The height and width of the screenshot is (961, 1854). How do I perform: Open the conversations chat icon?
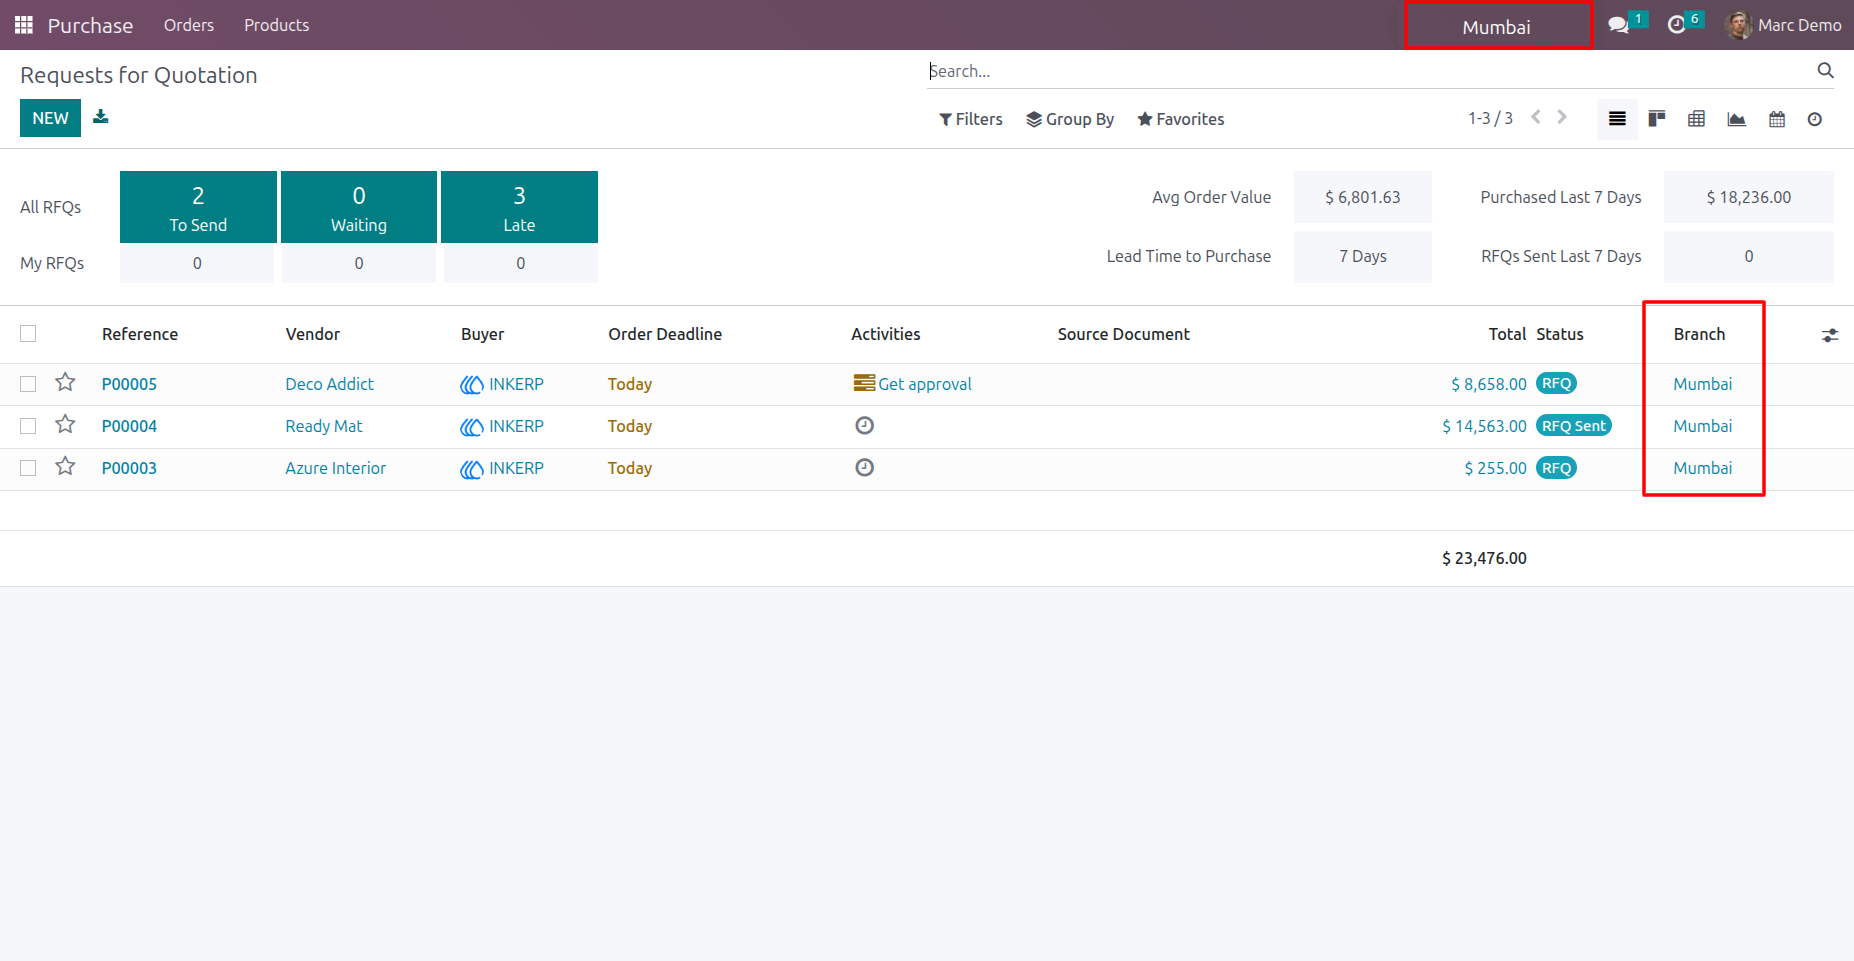pos(1618,25)
